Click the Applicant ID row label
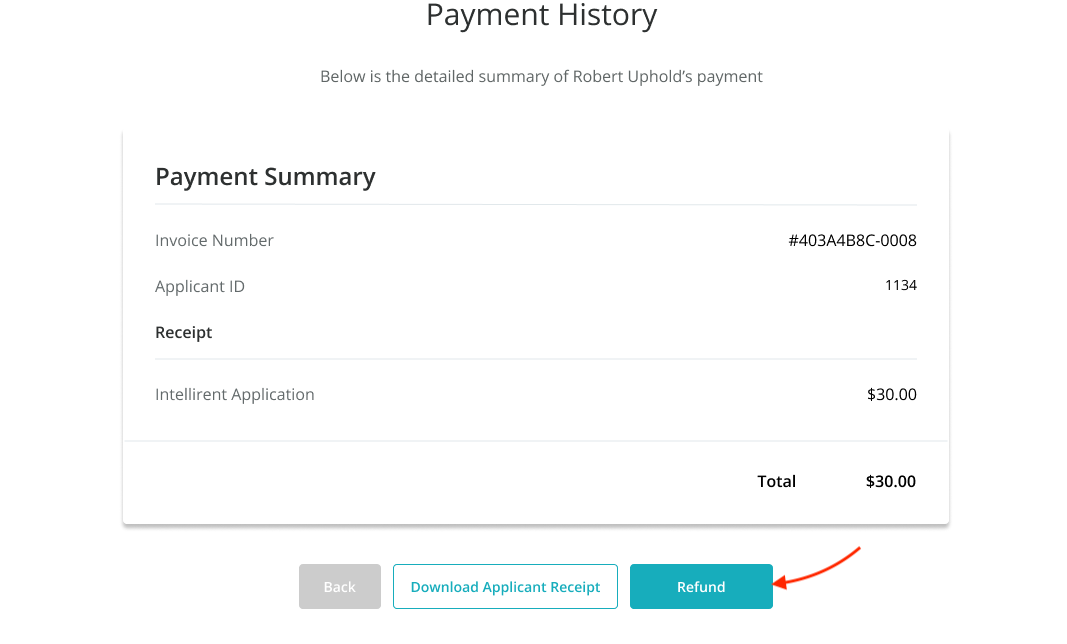This screenshot has height=644, width=1067. point(200,286)
